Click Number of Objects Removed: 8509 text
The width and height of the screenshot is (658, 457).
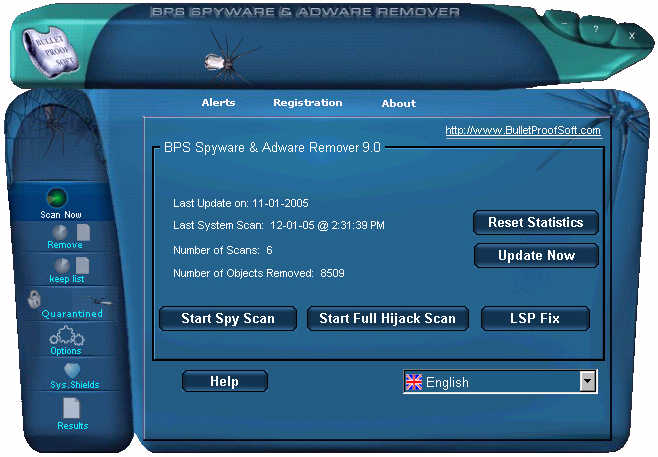[258, 274]
